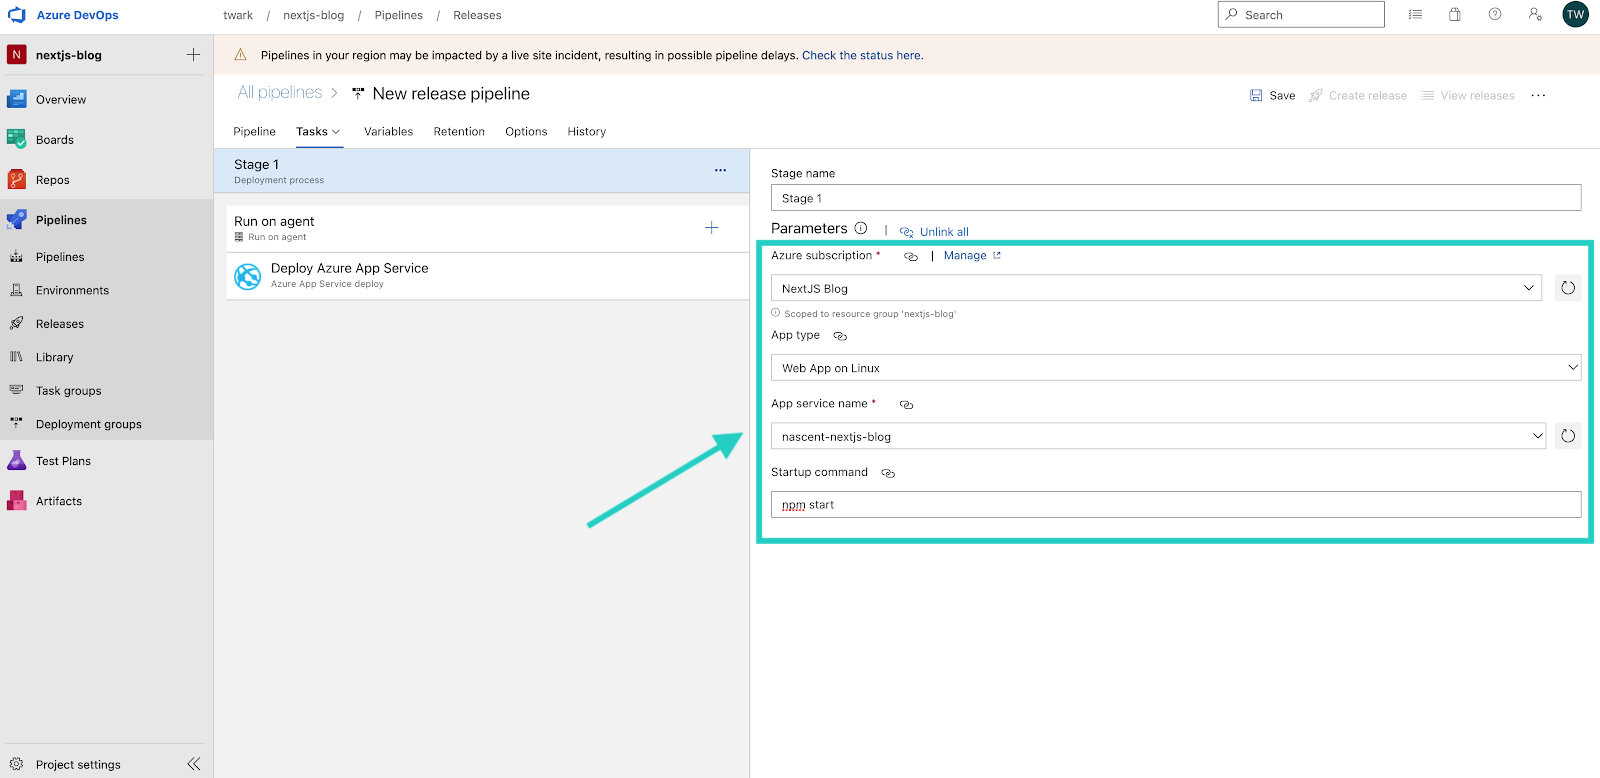
Task: Open the work items list icon in header
Action: point(1415,15)
